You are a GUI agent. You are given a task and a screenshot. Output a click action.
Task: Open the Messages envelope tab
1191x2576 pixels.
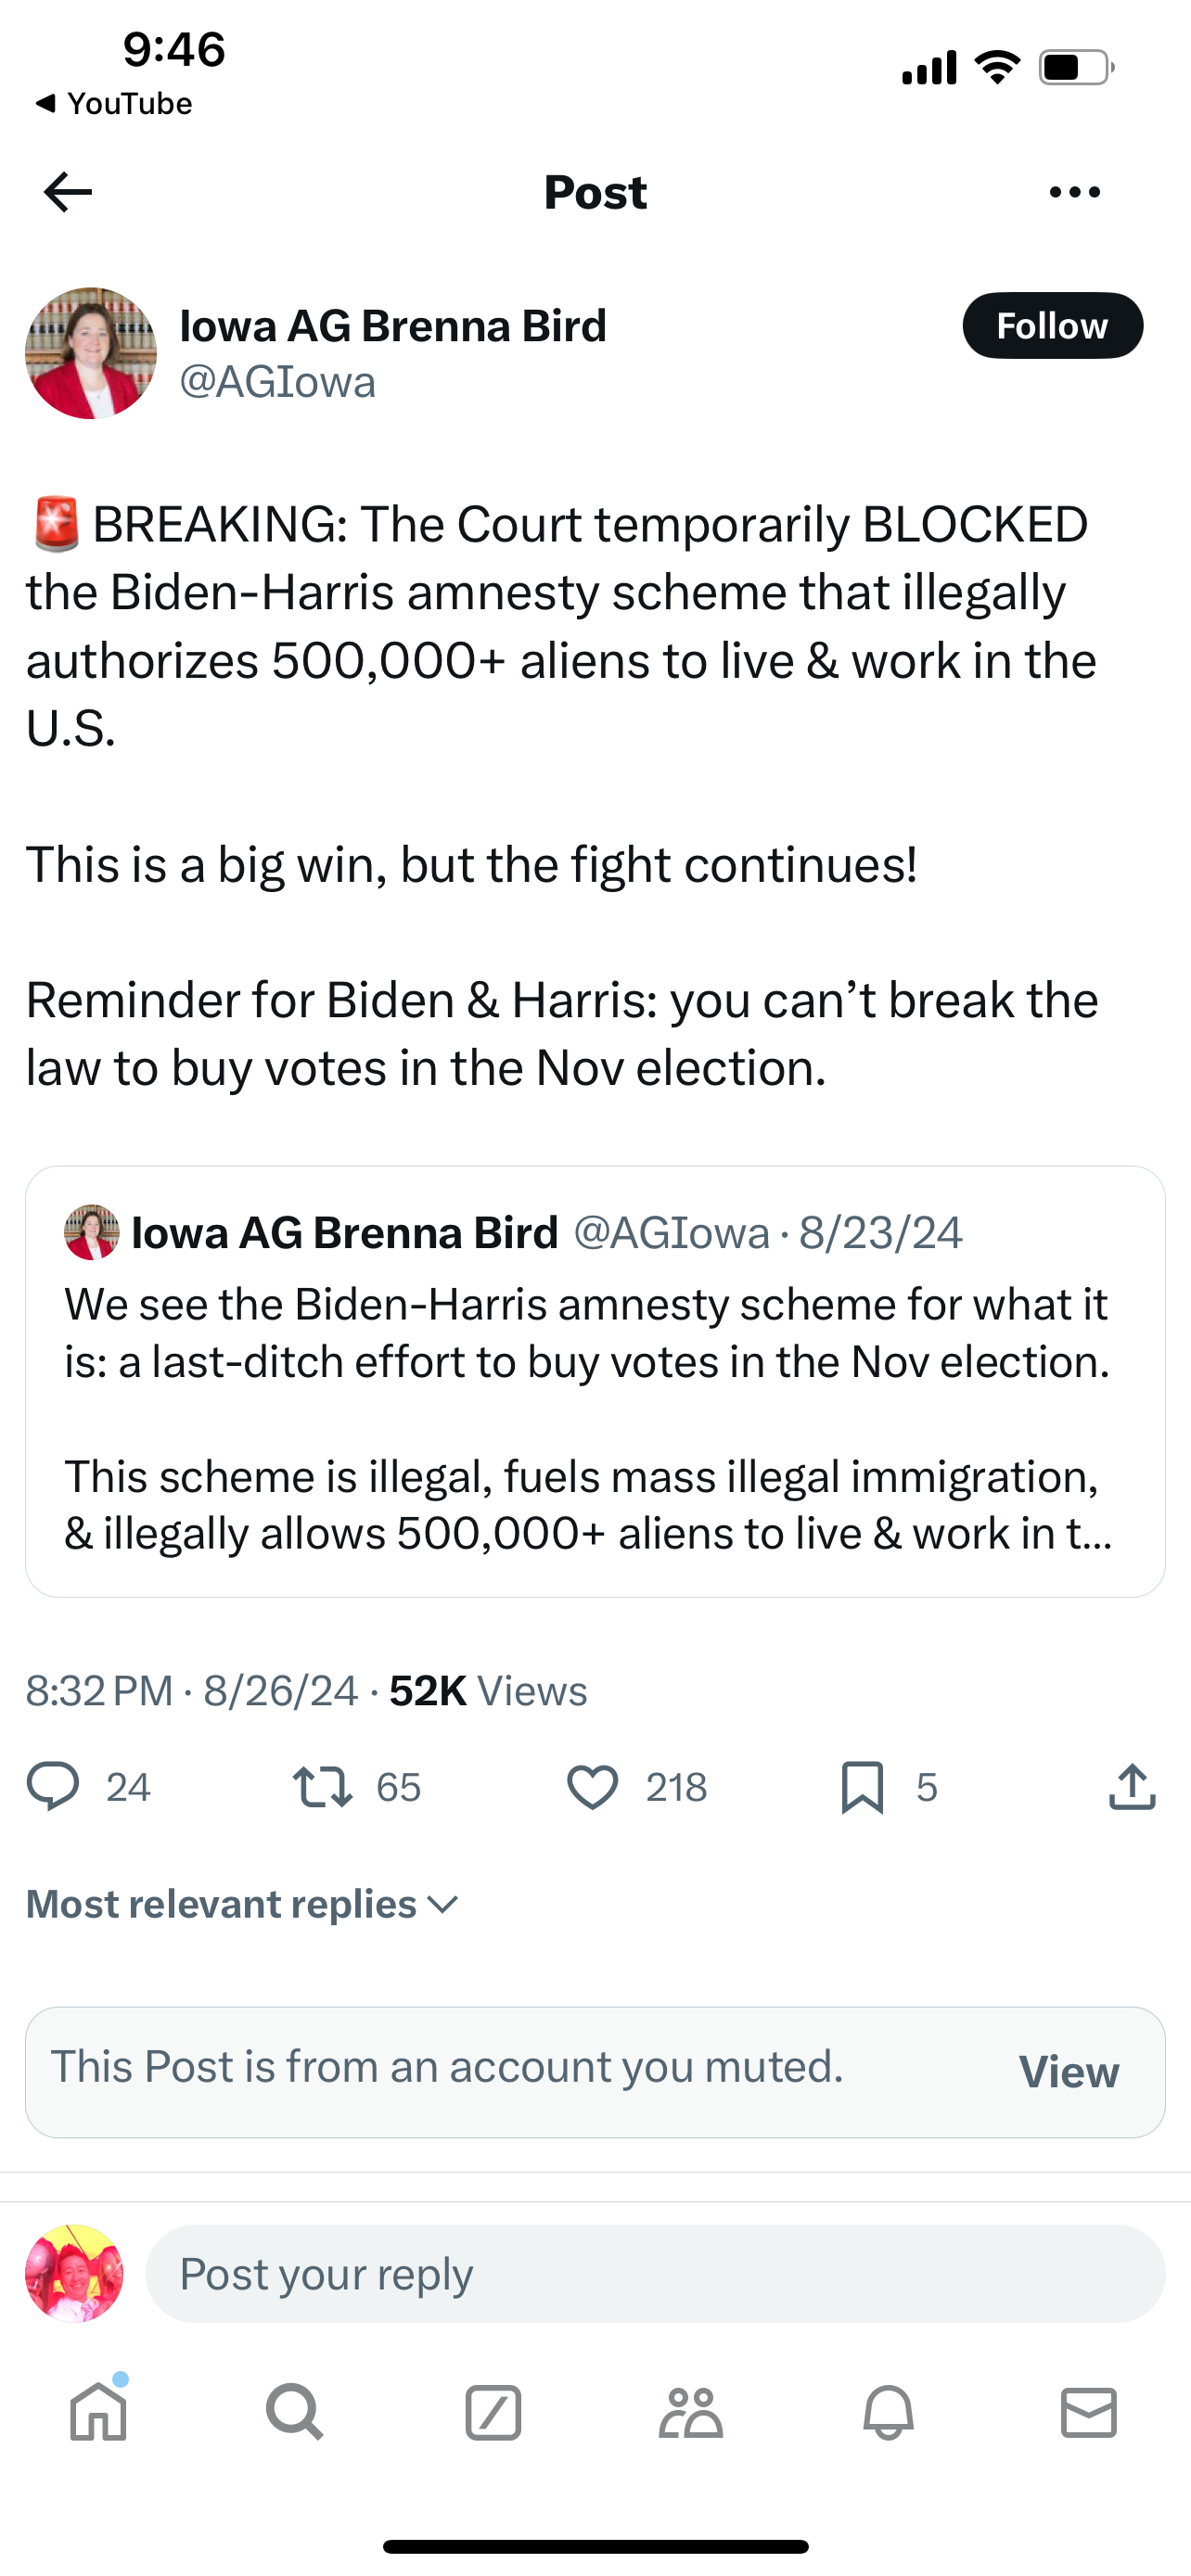(1088, 2412)
